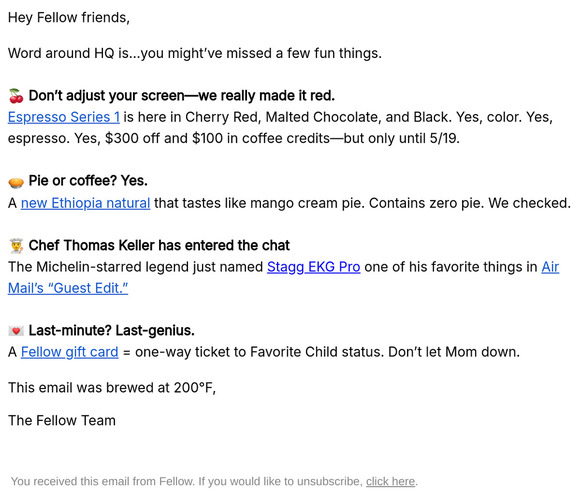Click the 'Hey Fellow friends' greeting
This screenshot has height=491, width=580.
pyautogui.click(x=69, y=18)
